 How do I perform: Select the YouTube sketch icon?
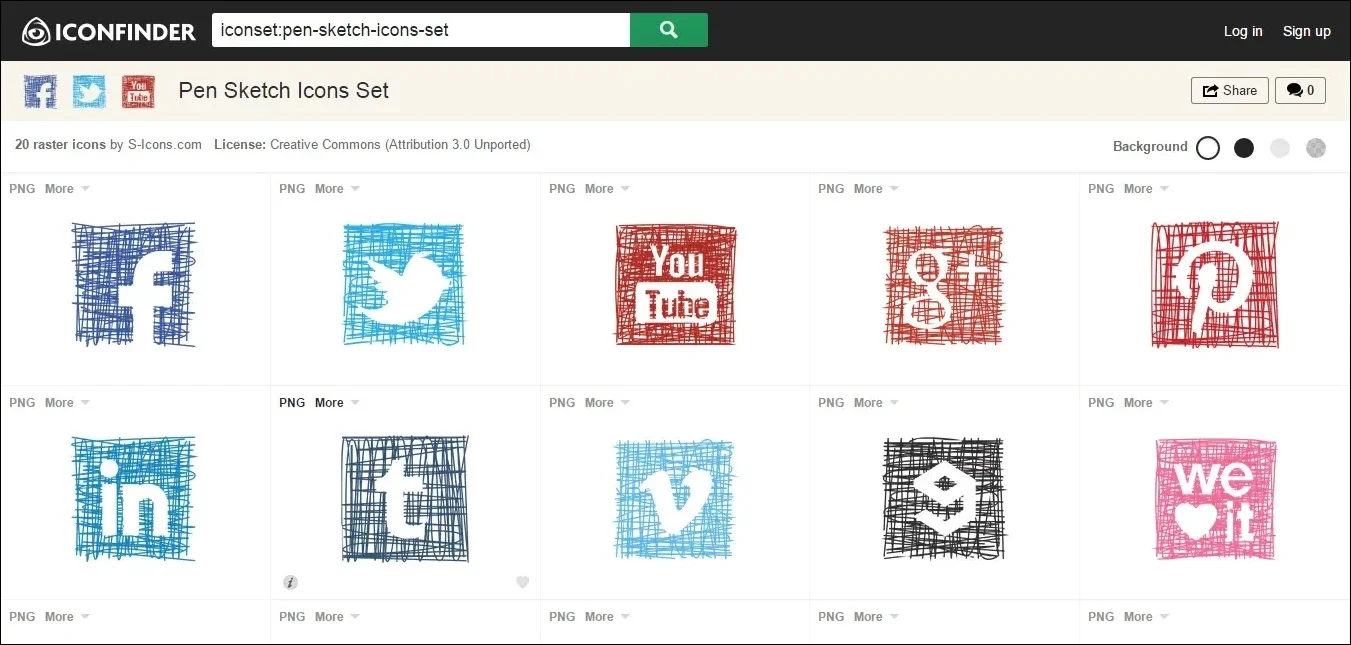click(x=675, y=285)
